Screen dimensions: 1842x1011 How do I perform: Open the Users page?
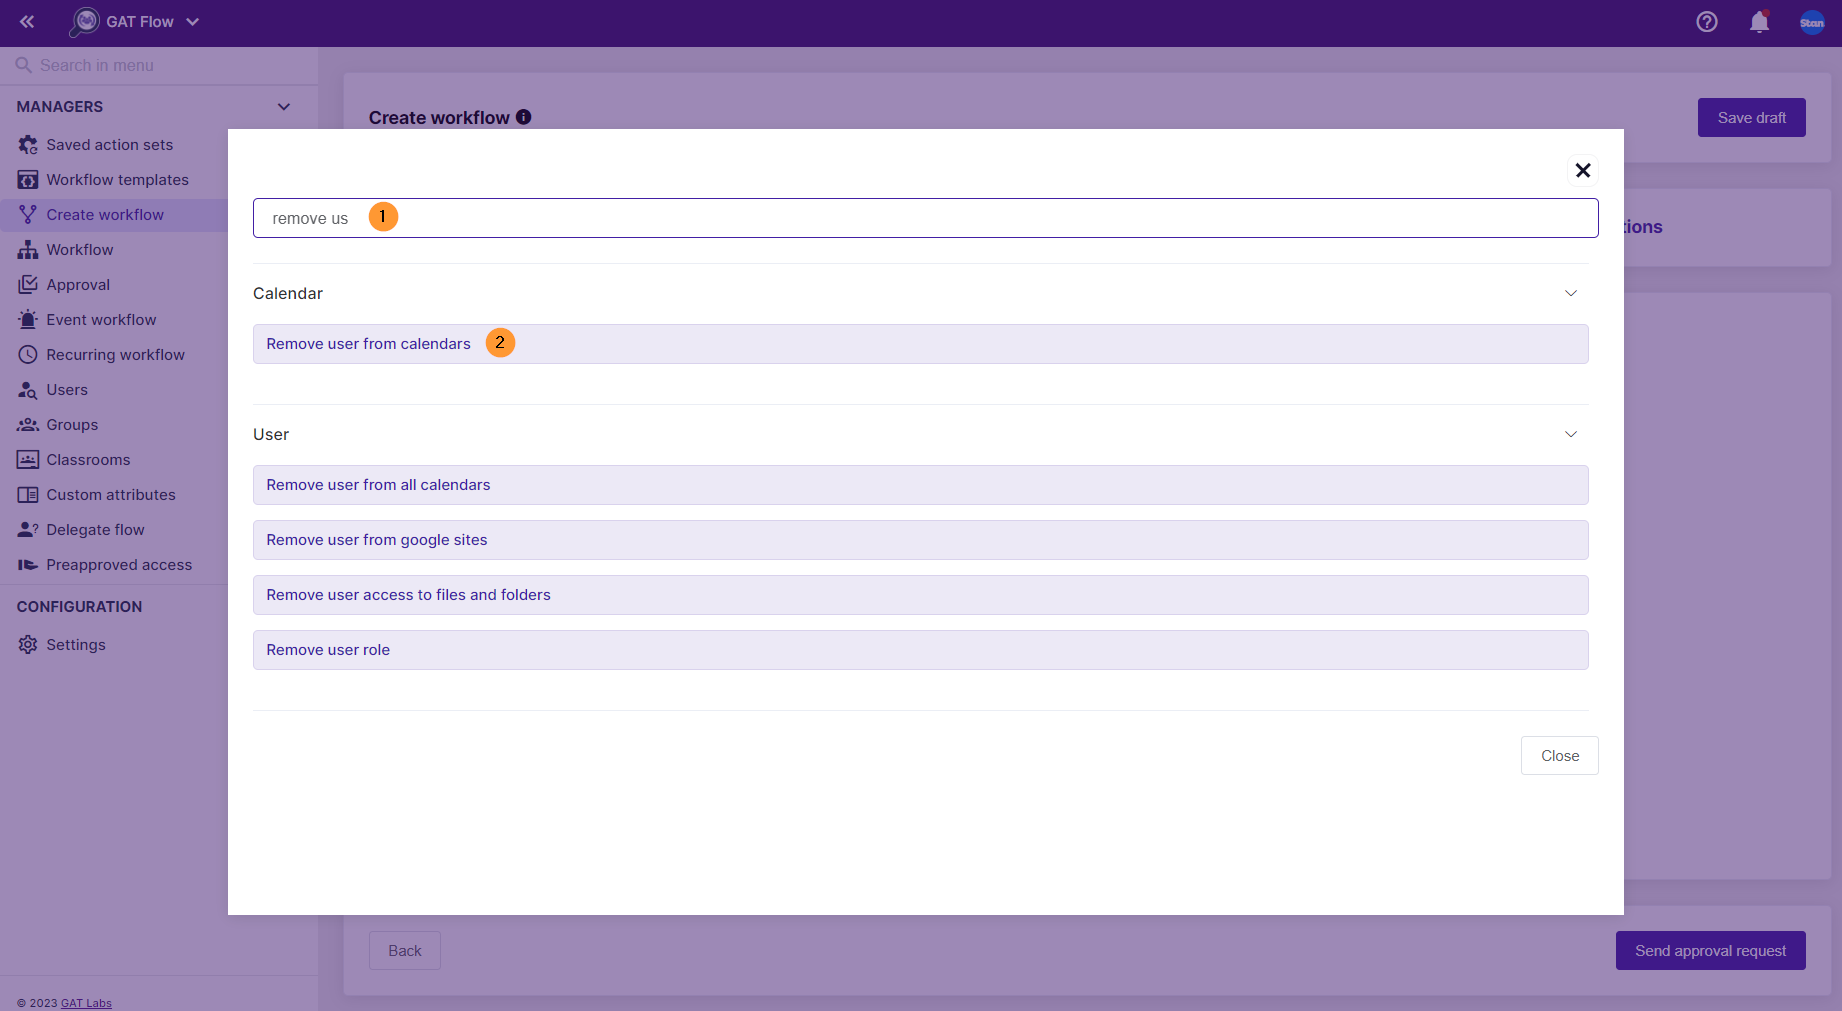point(67,390)
